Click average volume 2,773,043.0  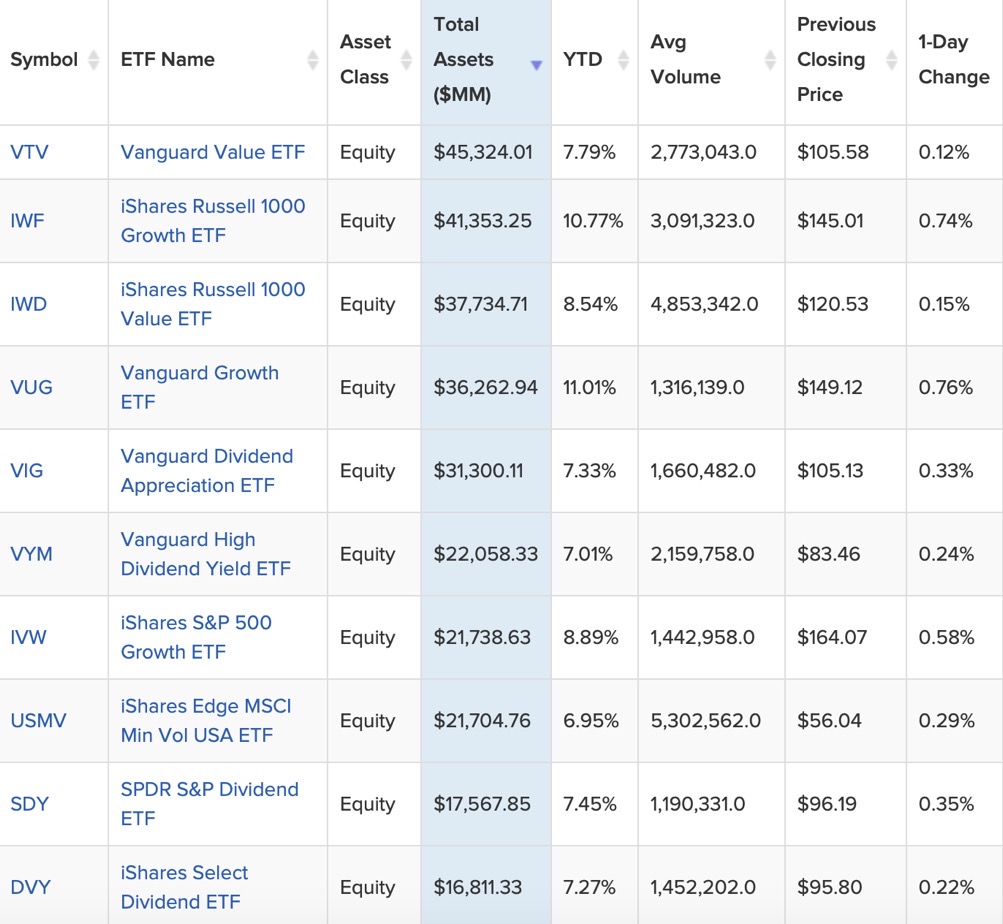(x=704, y=152)
